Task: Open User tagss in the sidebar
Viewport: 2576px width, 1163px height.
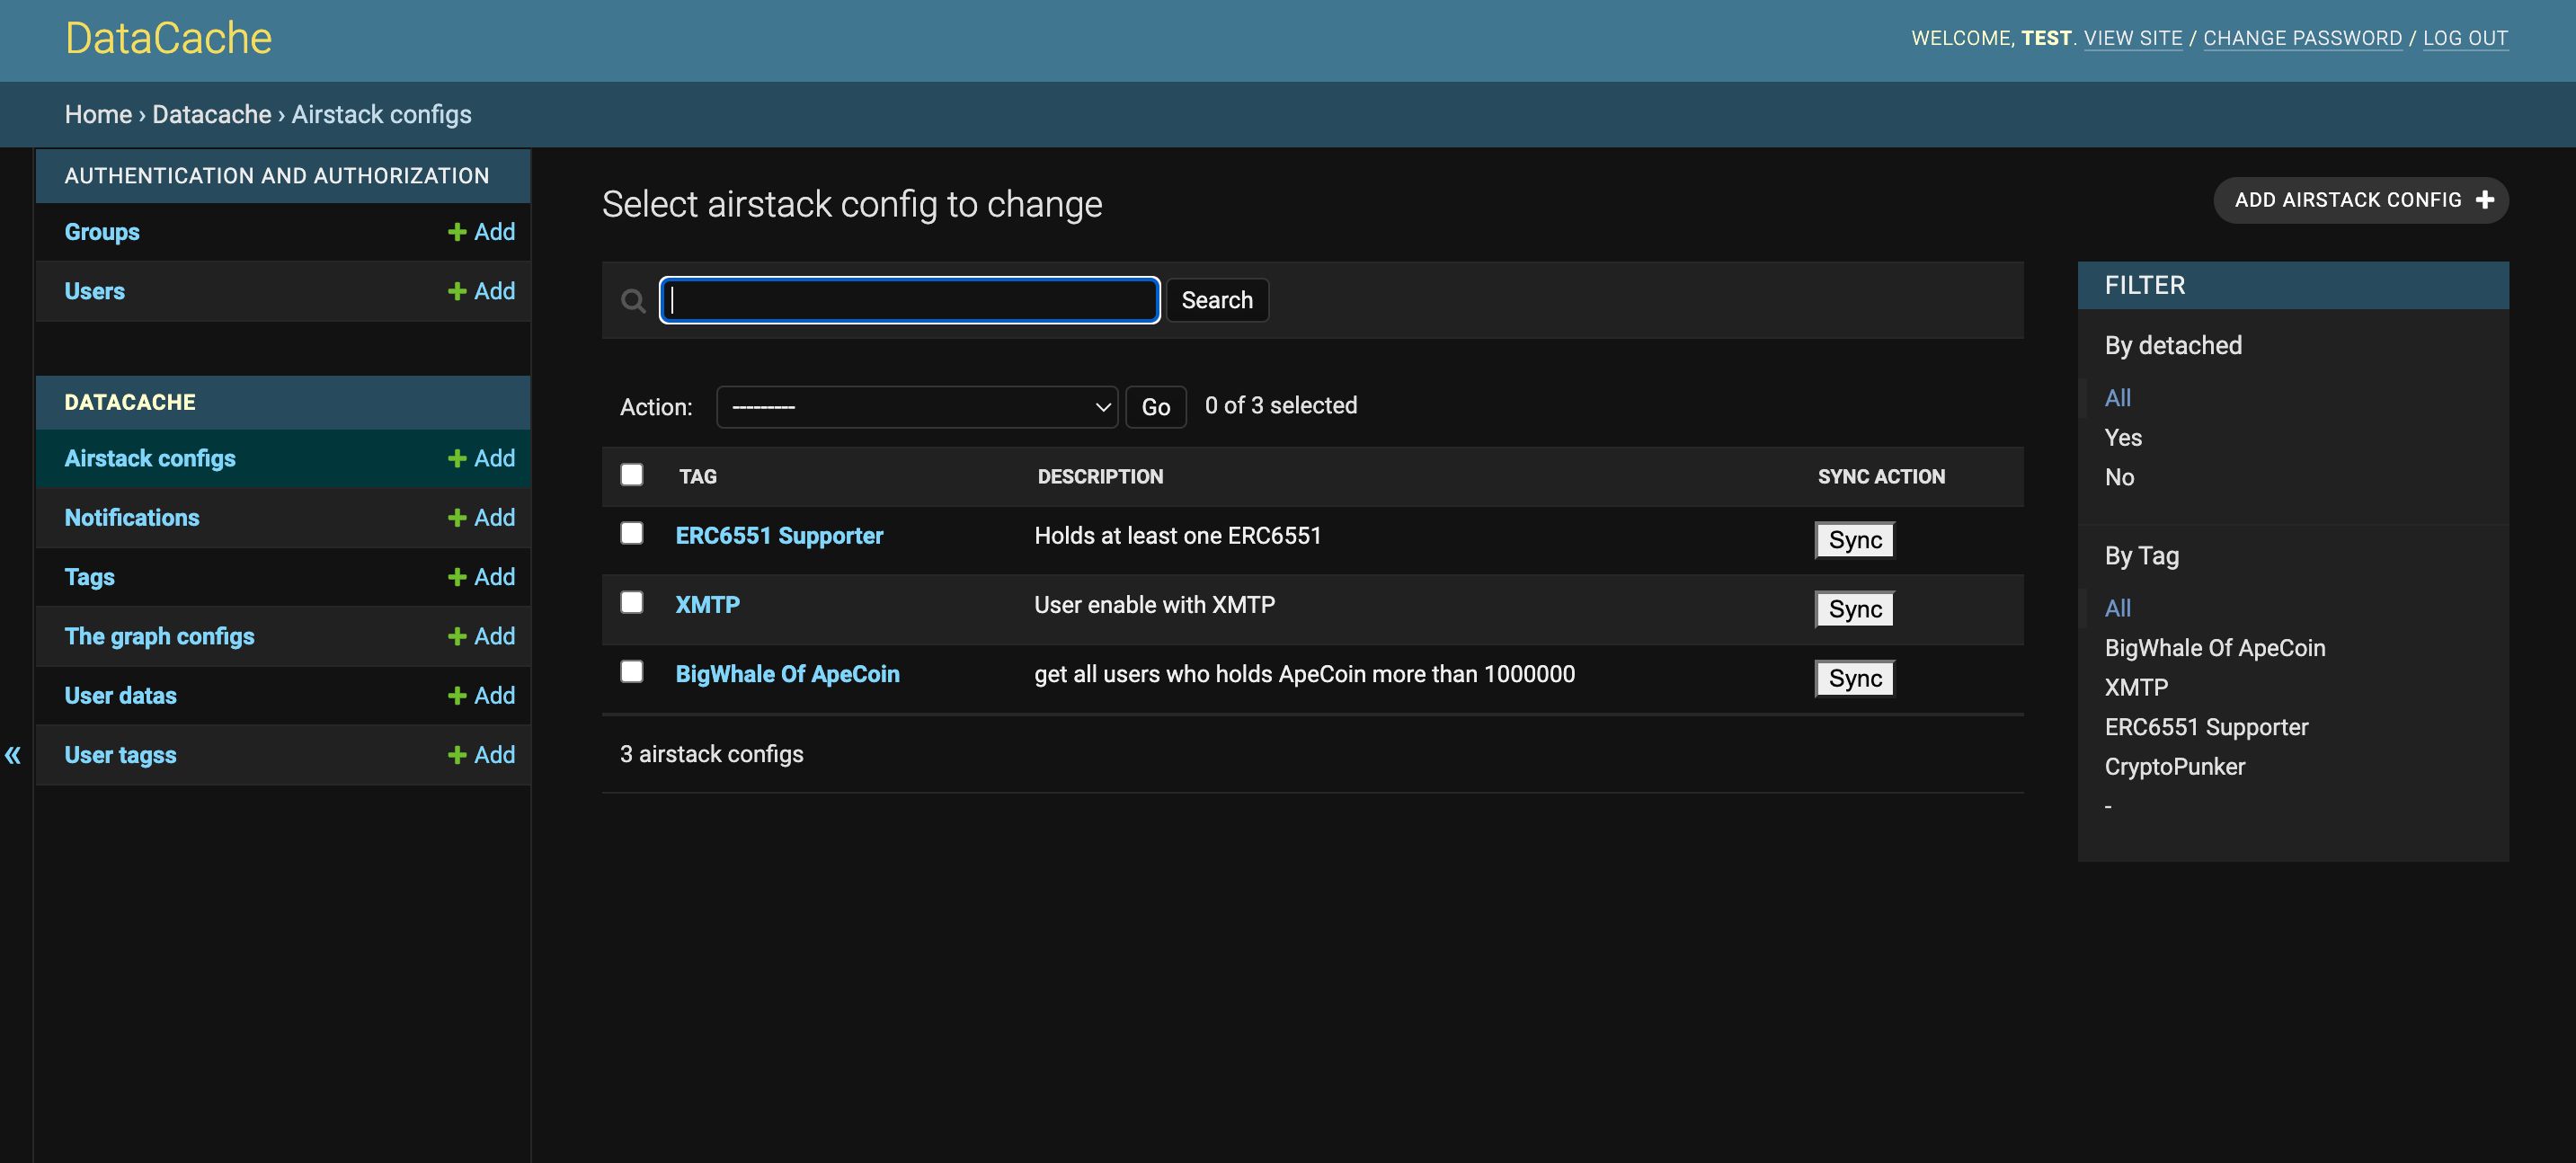Action: click(121, 755)
